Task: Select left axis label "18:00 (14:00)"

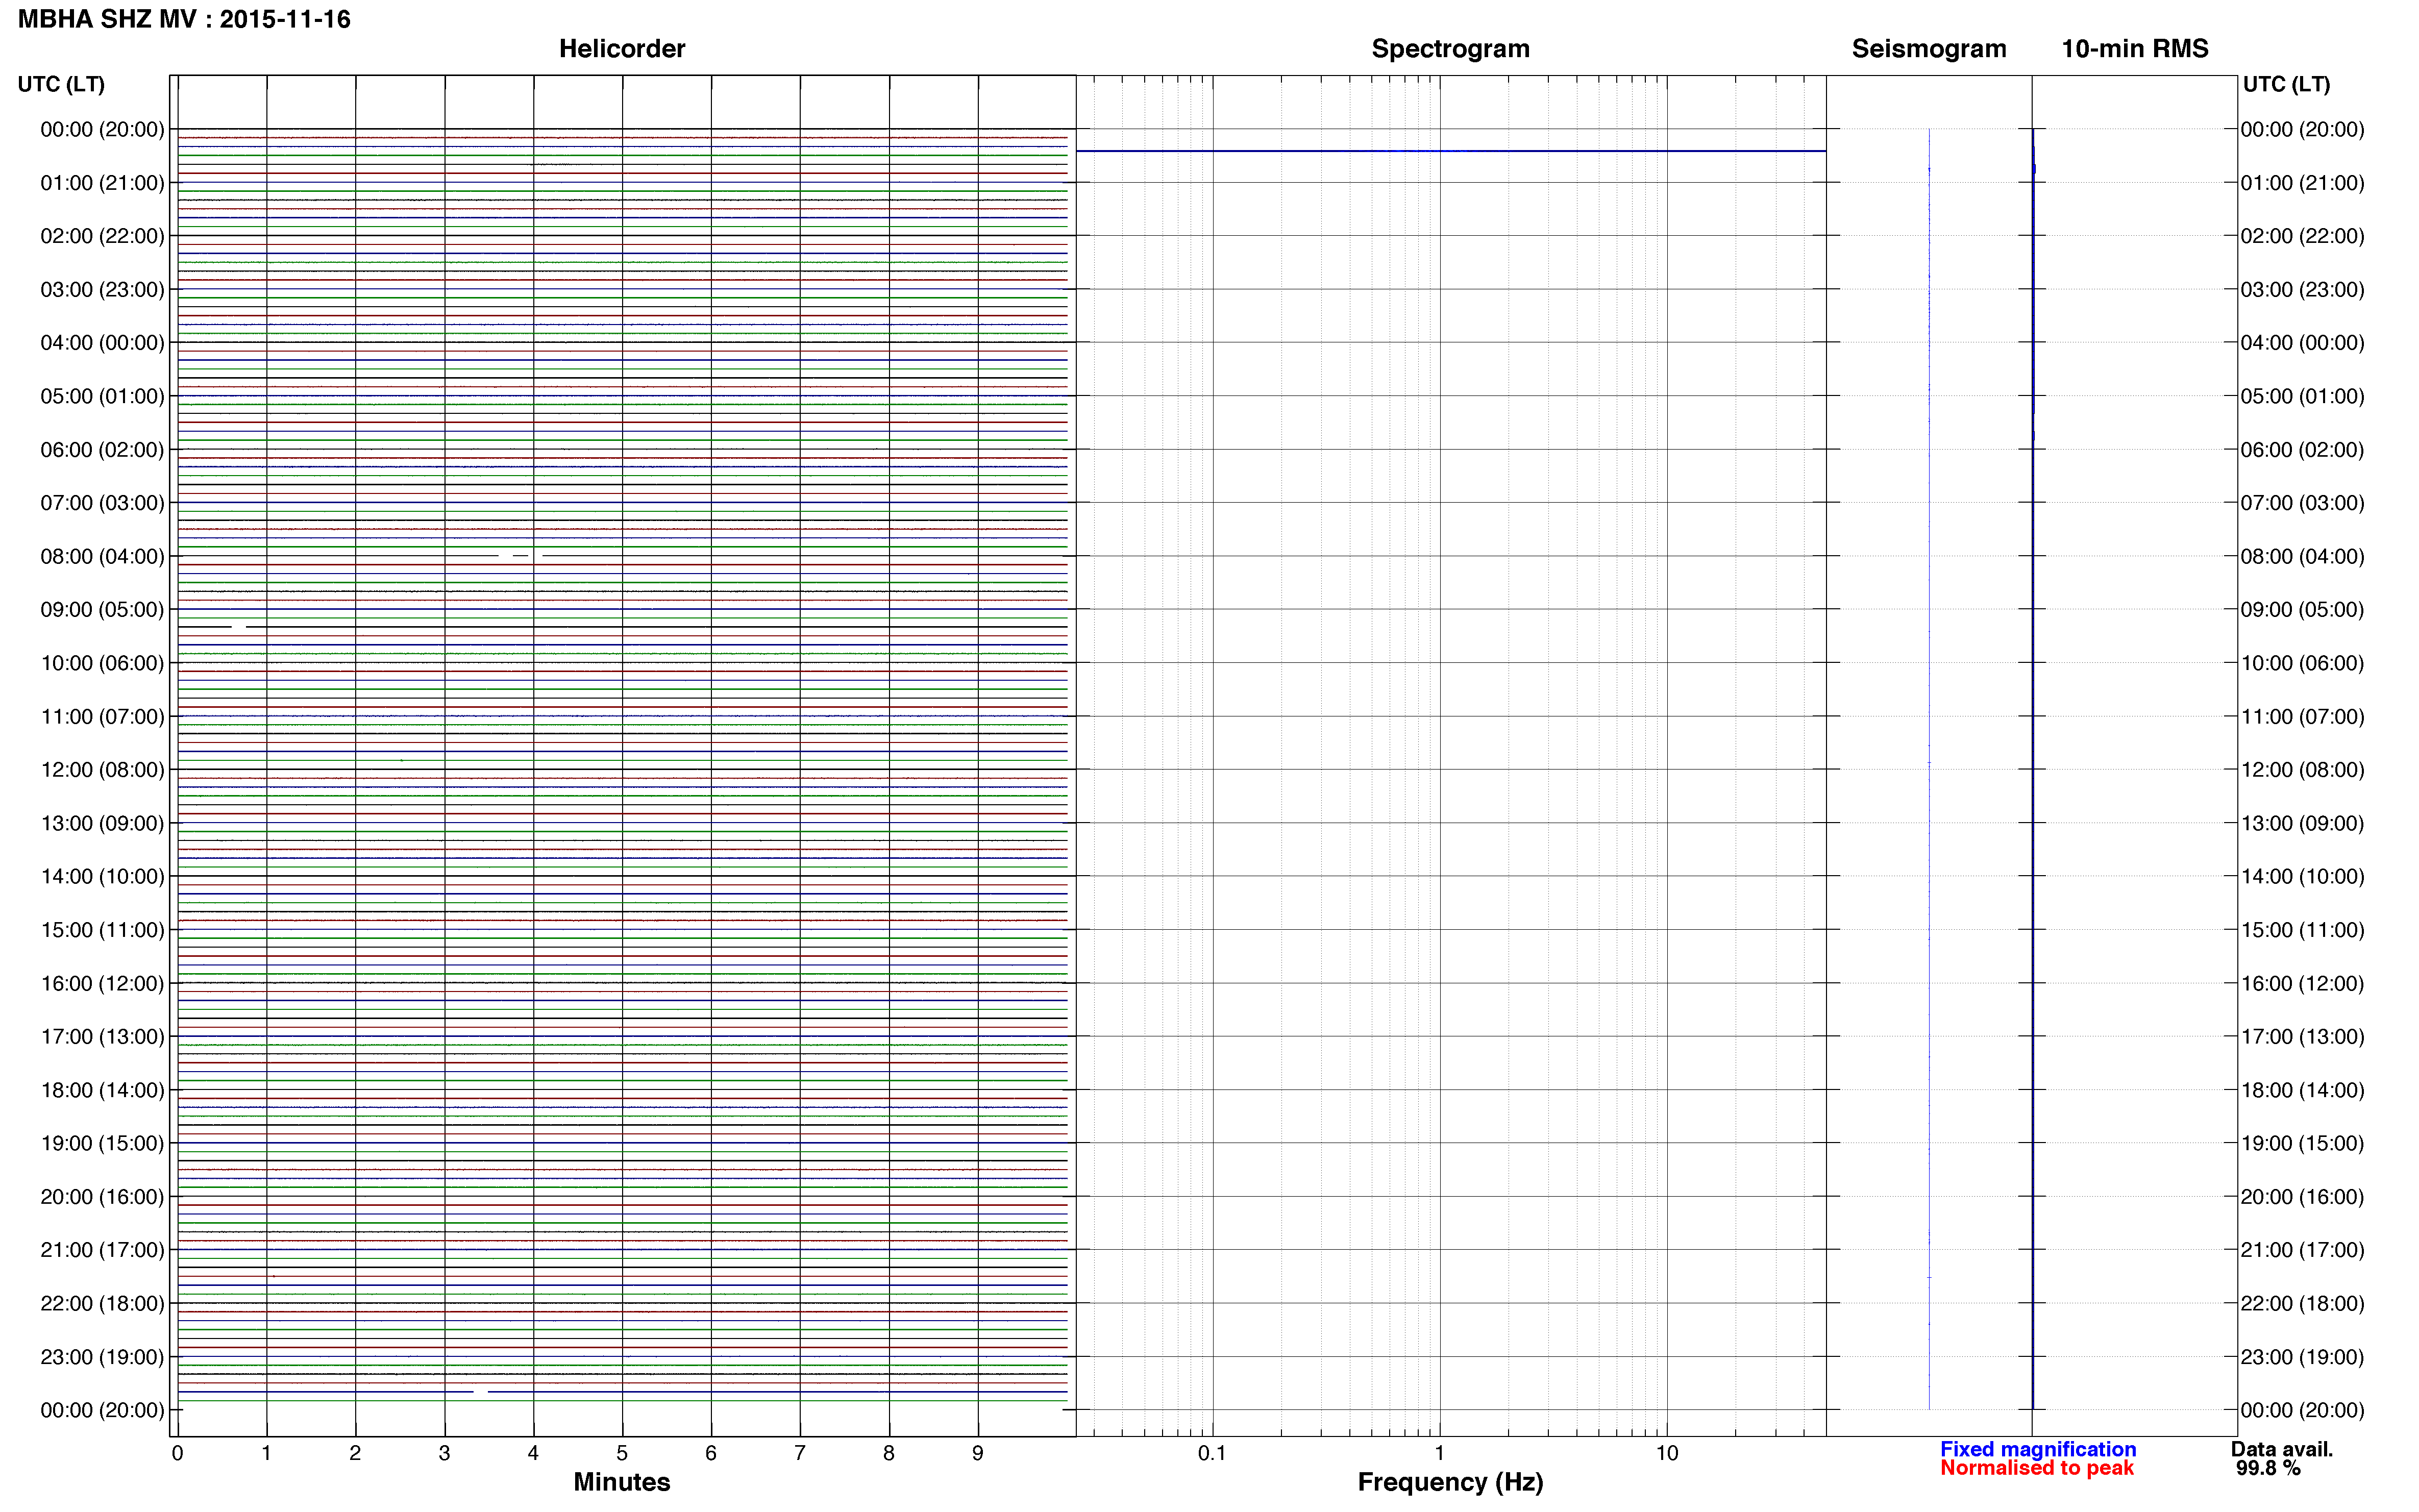Action: pyautogui.click(x=102, y=1090)
